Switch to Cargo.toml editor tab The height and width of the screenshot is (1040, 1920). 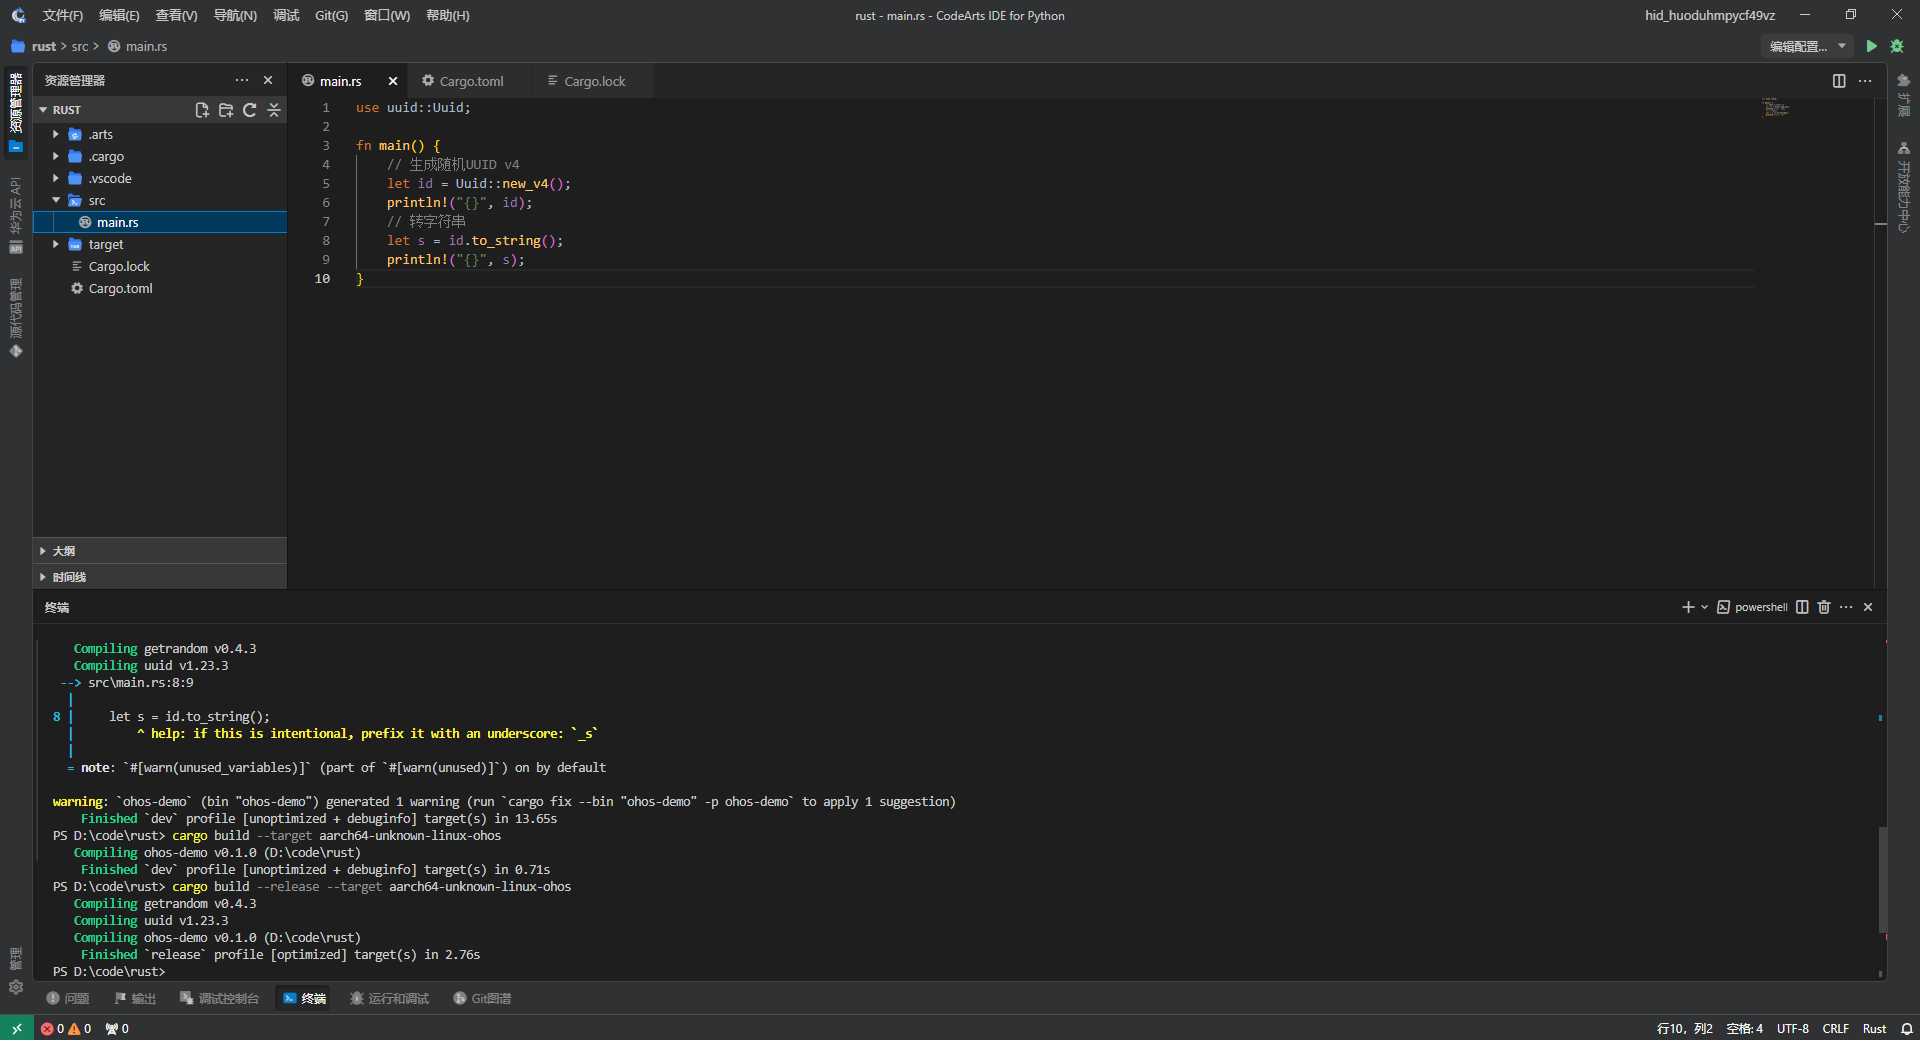coord(471,81)
